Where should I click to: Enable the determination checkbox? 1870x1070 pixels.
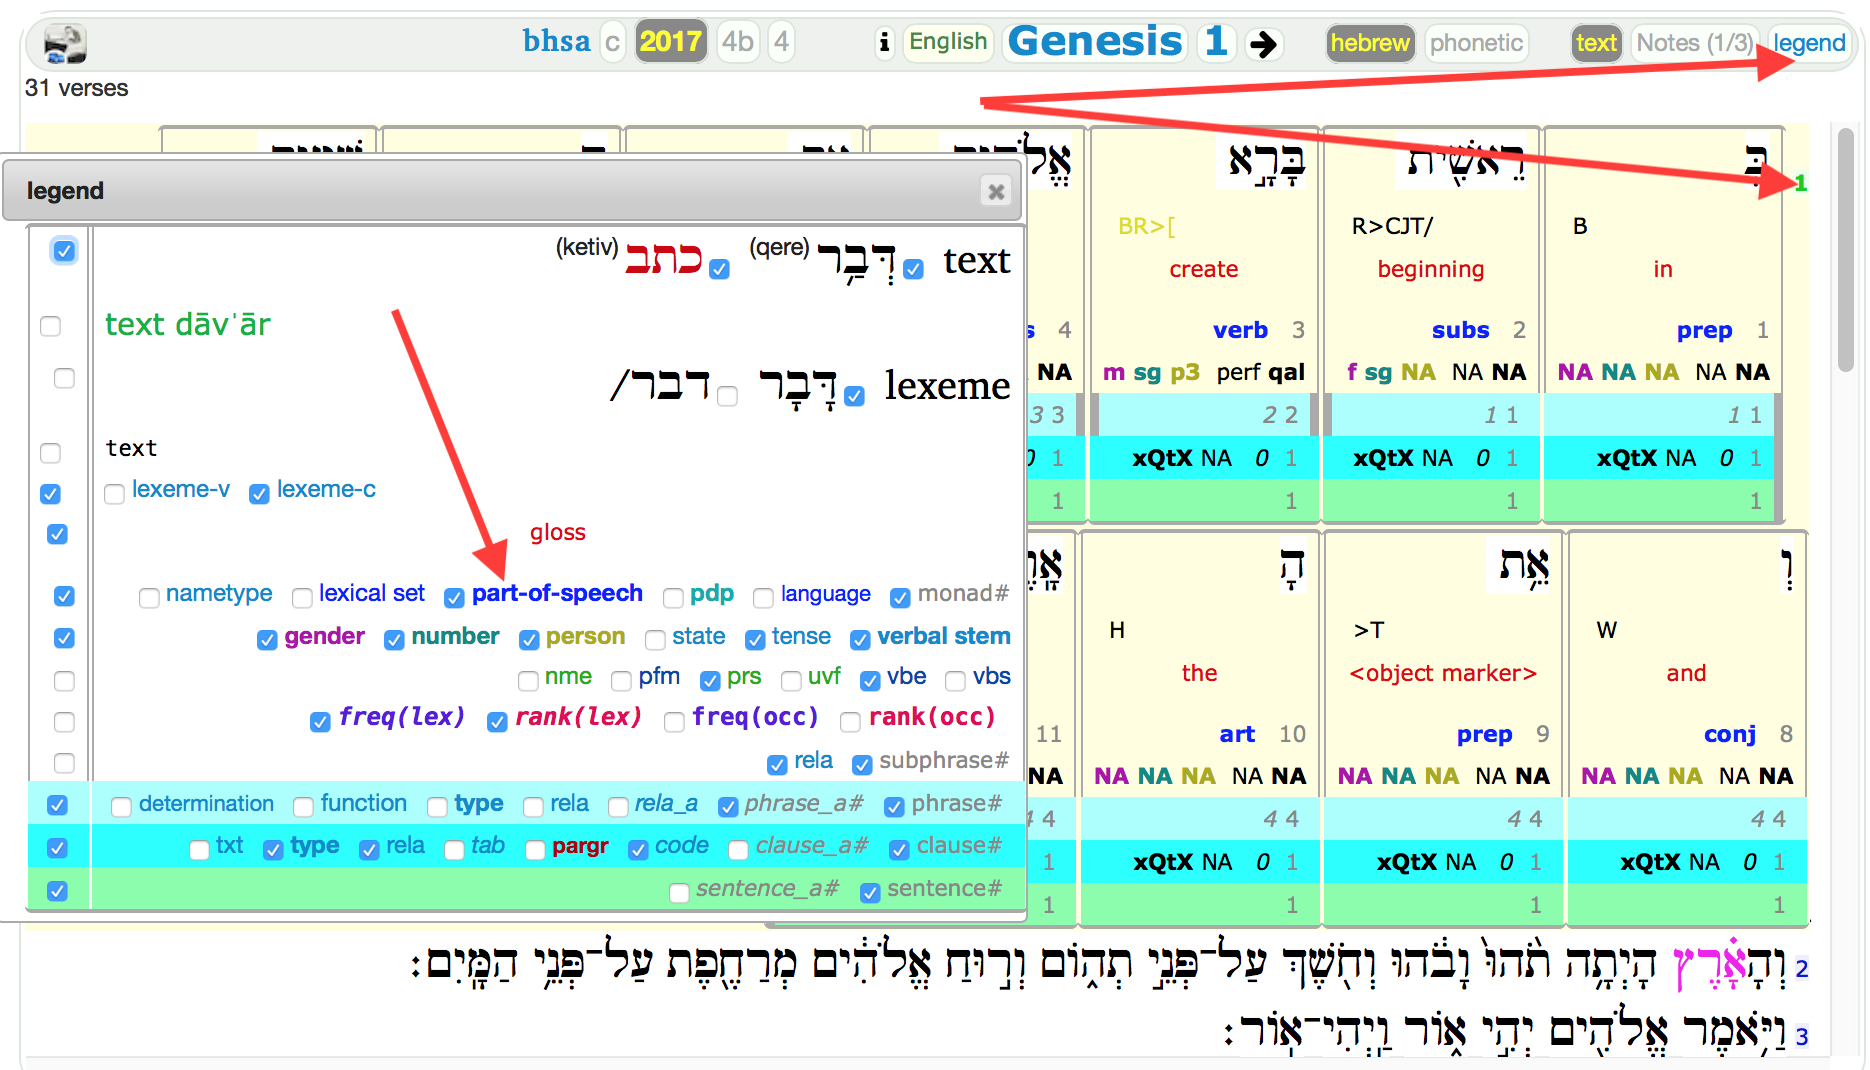pyautogui.click(x=121, y=807)
